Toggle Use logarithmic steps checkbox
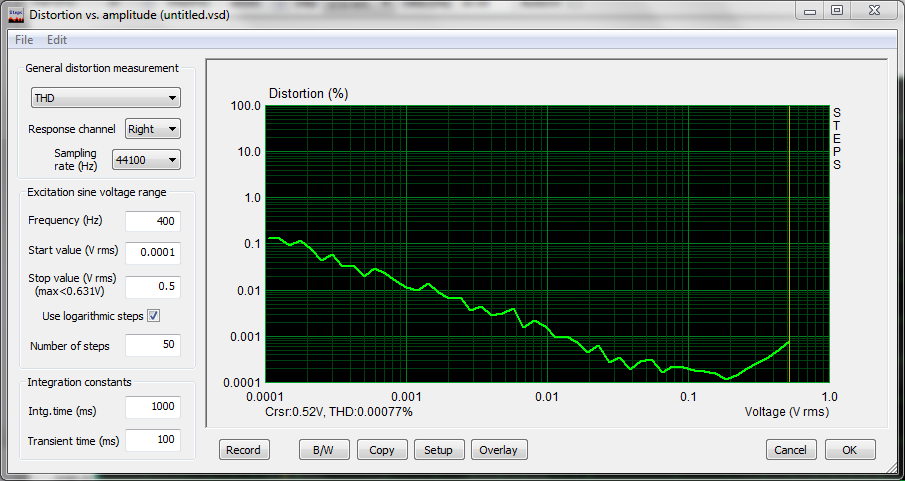This screenshot has width=905, height=481. (154, 316)
